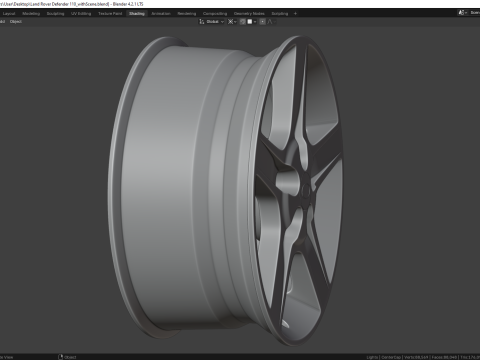Viewport: 480px width, 360px height.
Task: Click the proportional editing falloff icon
Action: [271, 22]
